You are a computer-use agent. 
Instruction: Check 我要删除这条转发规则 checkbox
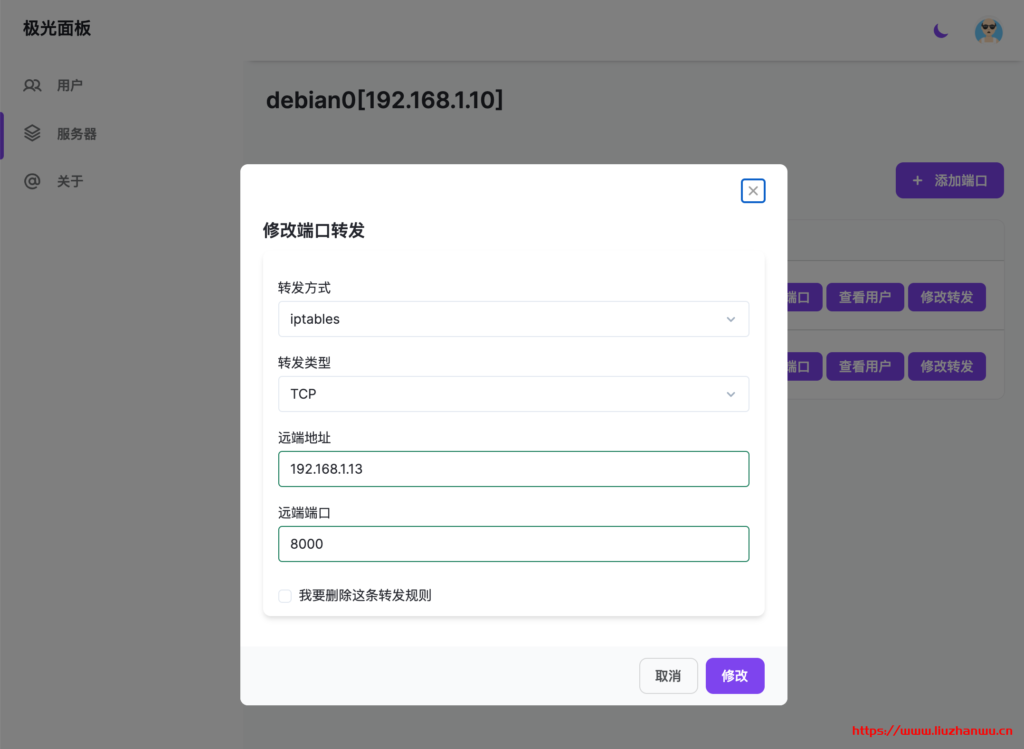pyautogui.click(x=285, y=596)
